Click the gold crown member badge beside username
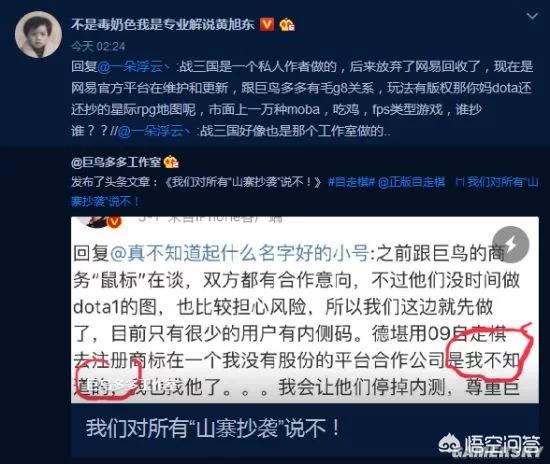Screen dimensions: 550x464 (287, 25)
